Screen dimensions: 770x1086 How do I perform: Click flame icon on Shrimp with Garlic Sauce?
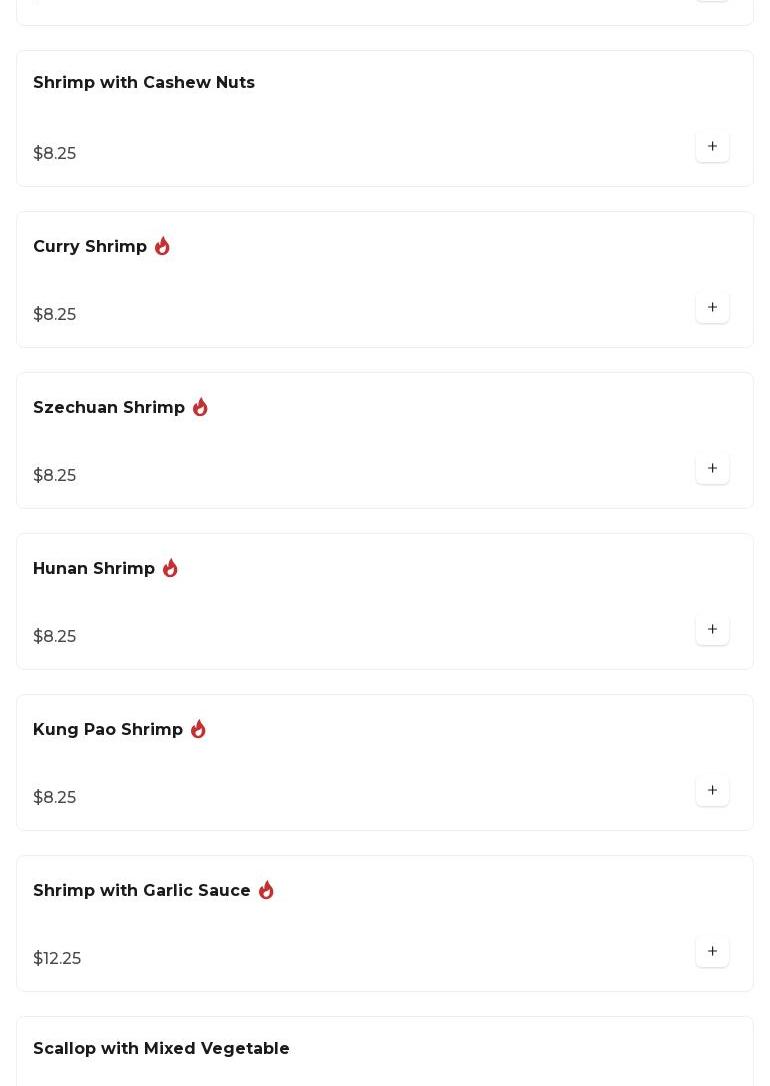coord(266,890)
